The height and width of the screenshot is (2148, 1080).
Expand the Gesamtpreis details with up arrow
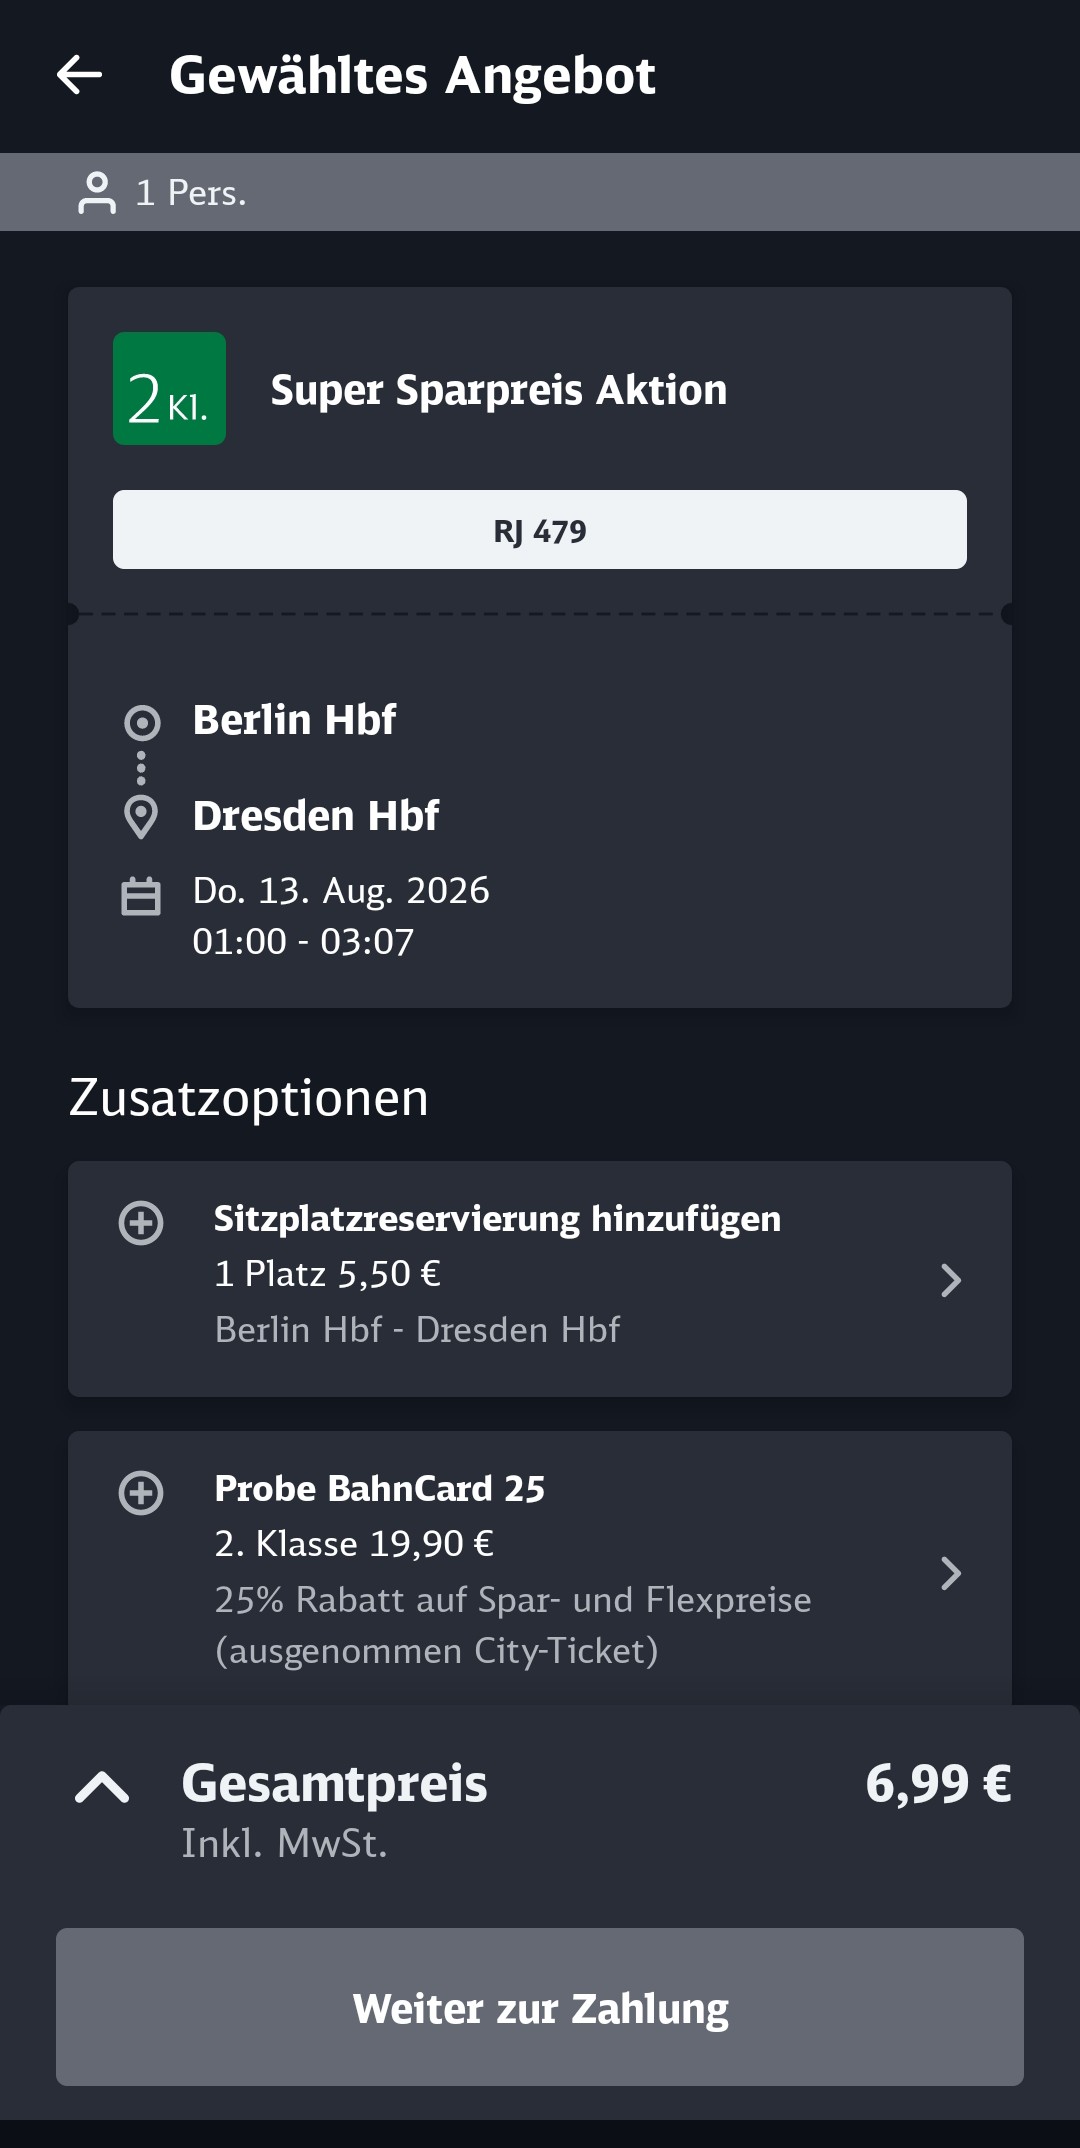pos(102,1787)
